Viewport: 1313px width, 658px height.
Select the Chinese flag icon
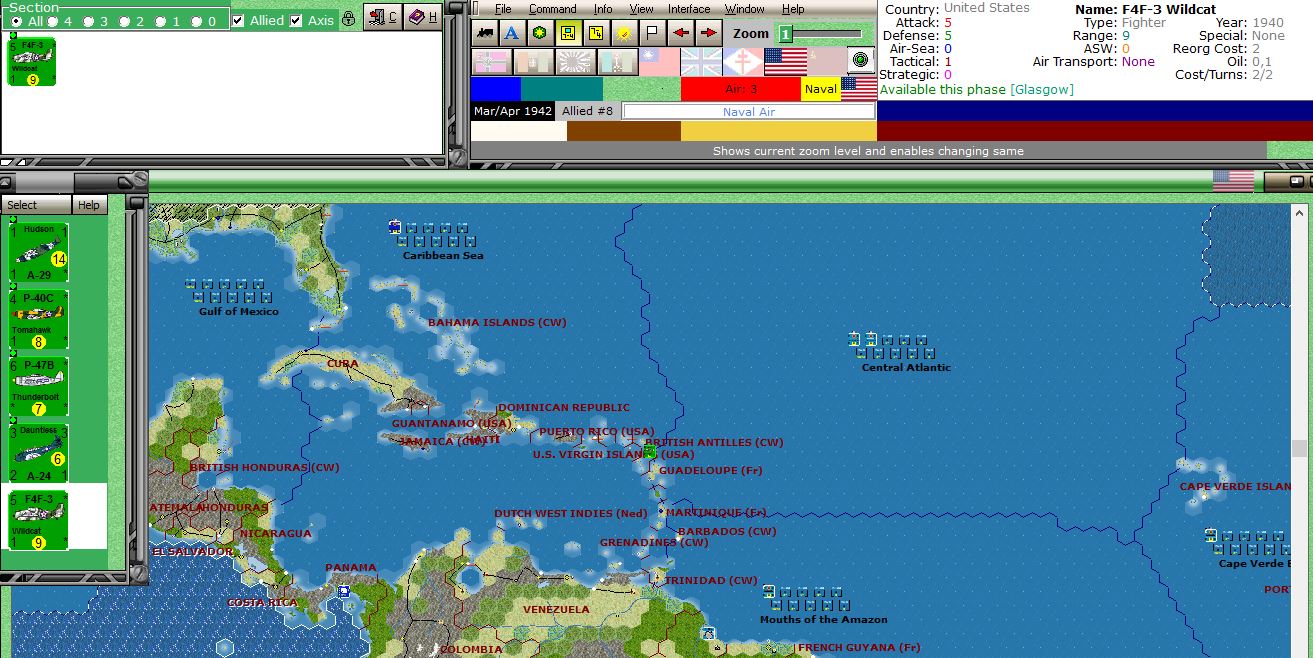pos(660,62)
